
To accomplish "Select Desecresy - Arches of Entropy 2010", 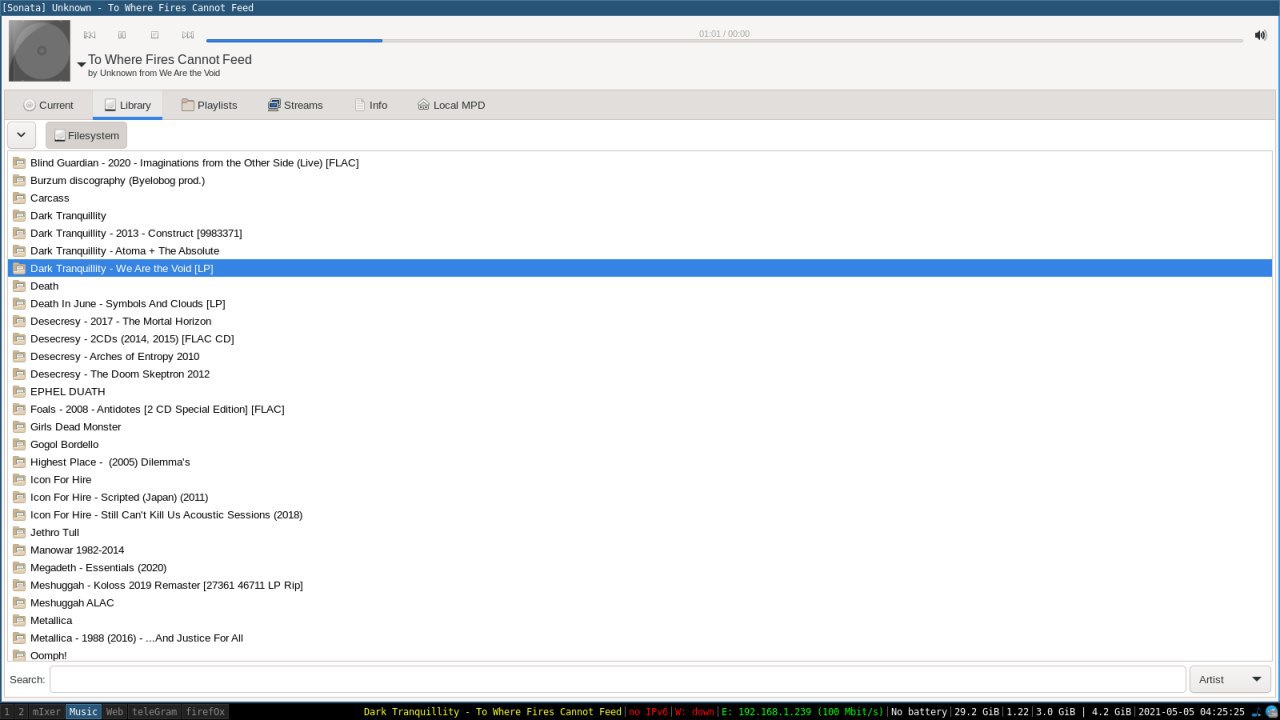I will coord(640,356).
